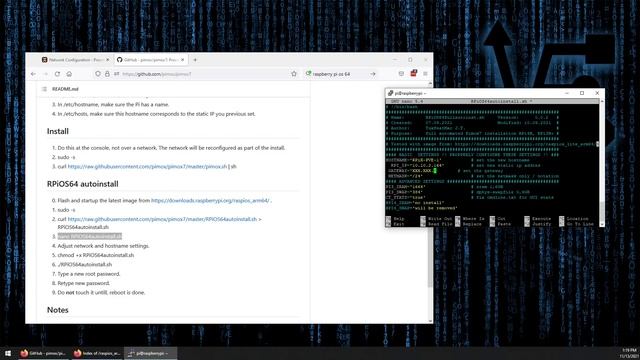Click the search go arrow in Firefox
The image size is (640, 360).
click(373, 74)
